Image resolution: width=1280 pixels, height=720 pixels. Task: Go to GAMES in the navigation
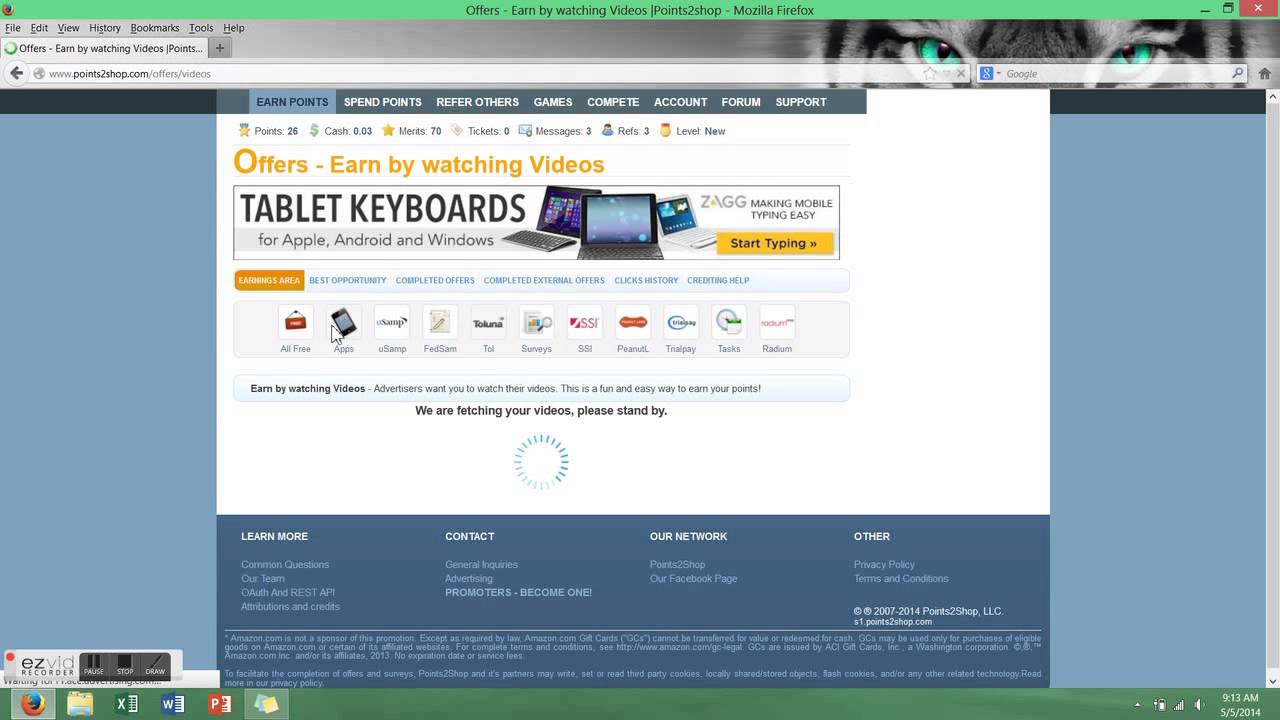[553, 102]
